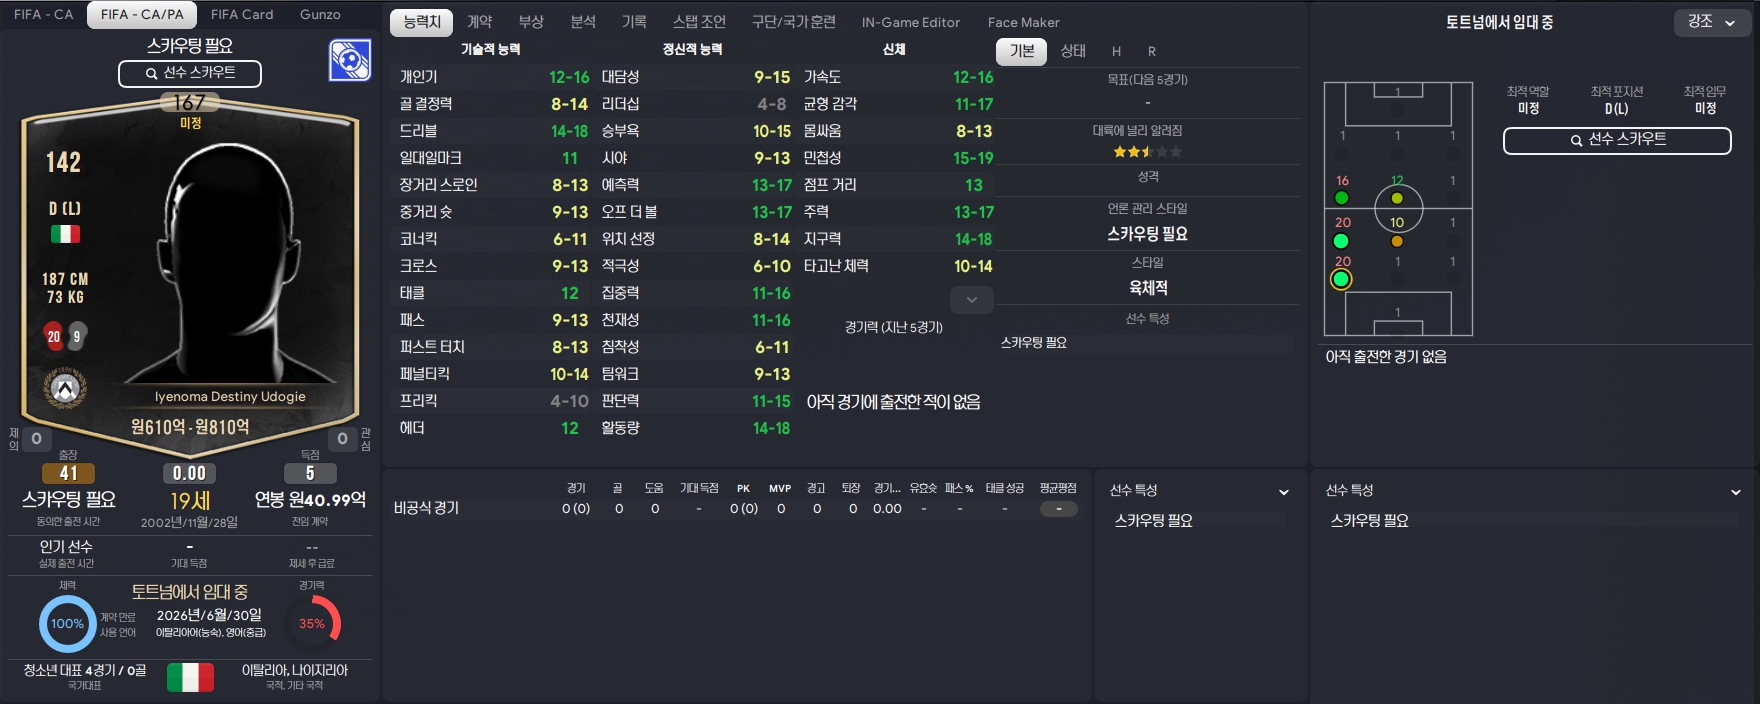1760x704 pixels.
Task: Click the 100% fitness ring
Action: click(67, 623)
